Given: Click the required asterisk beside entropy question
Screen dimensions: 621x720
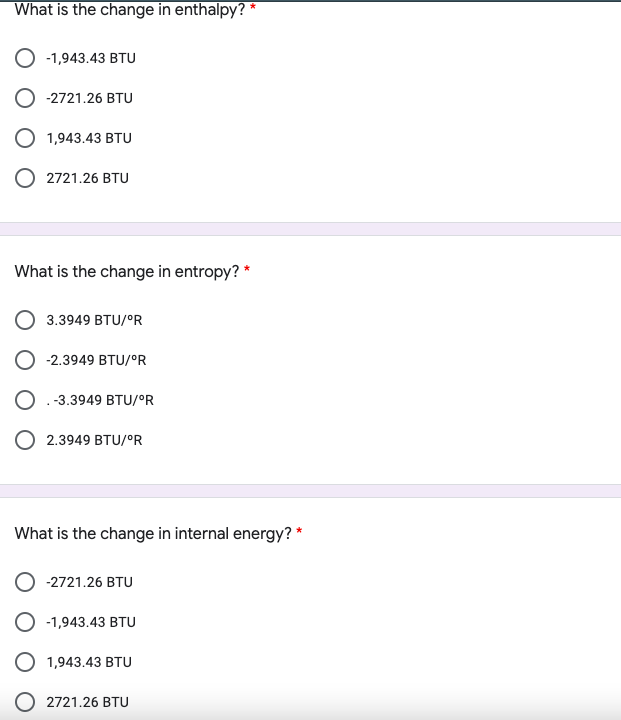Looking at the screenshot, I should 247,269.
